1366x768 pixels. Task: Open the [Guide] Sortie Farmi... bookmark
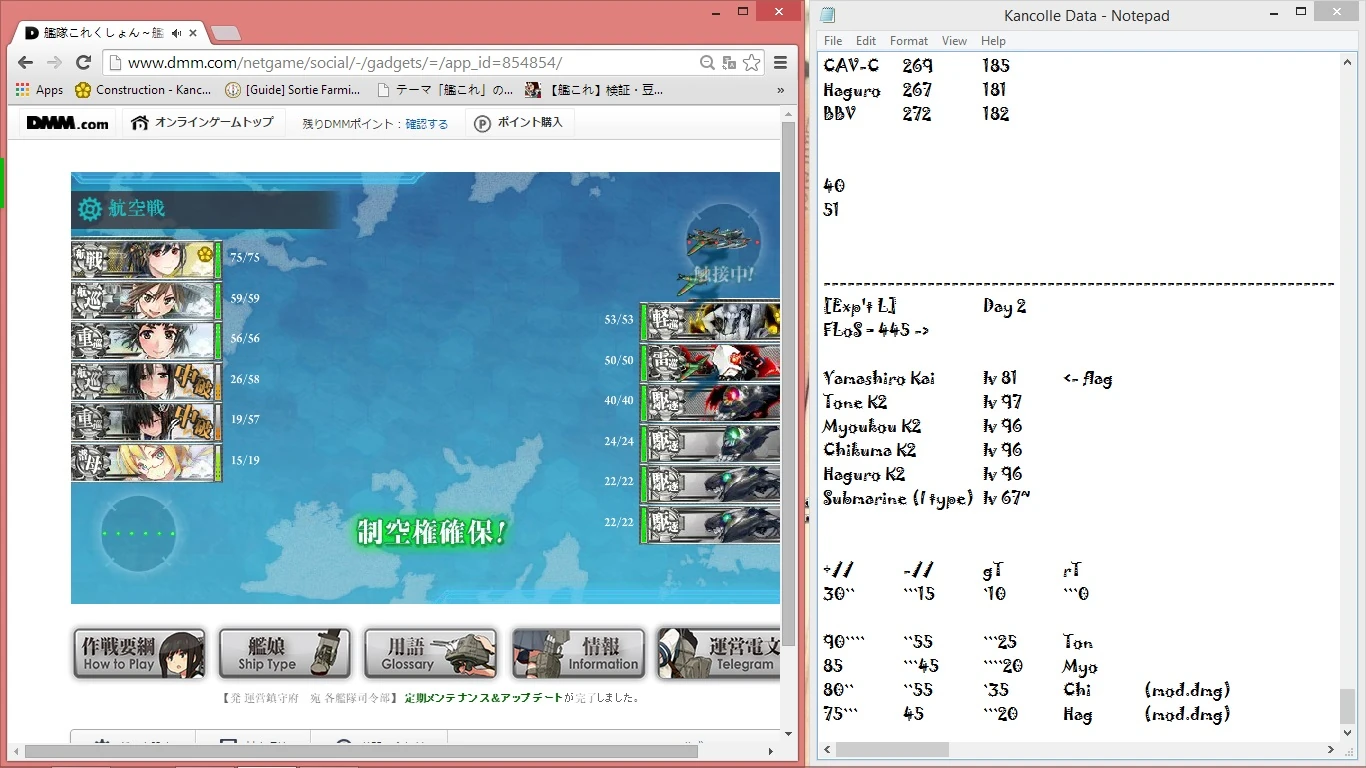point(293,90)
